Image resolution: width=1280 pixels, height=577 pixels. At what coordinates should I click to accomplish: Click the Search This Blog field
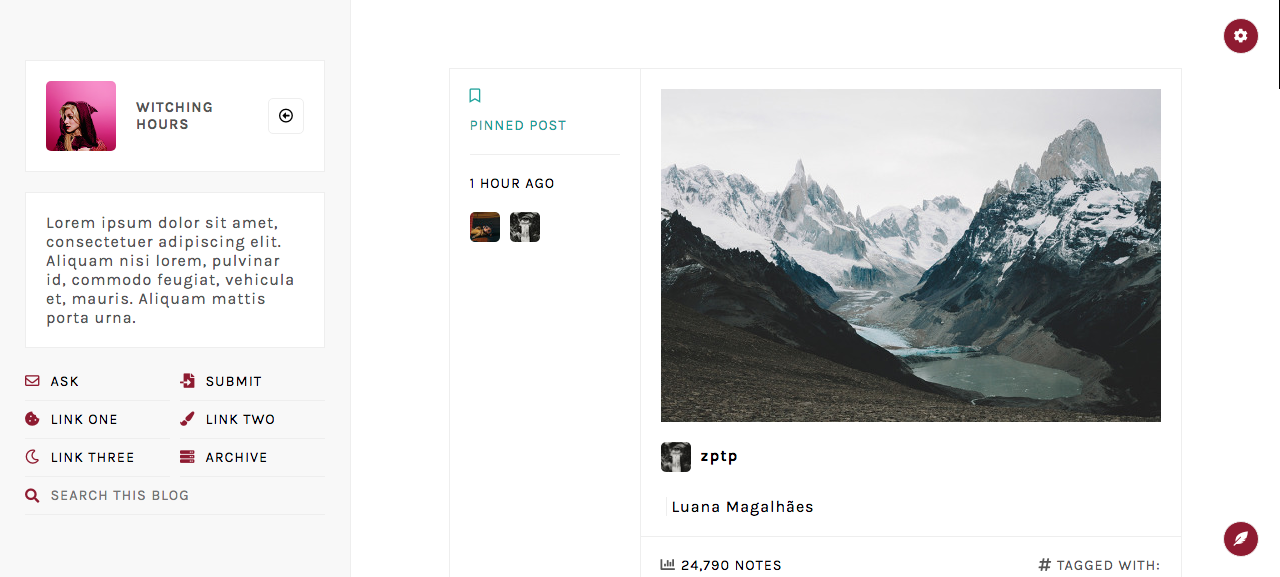pyautogui.click(x=175, y=495)
